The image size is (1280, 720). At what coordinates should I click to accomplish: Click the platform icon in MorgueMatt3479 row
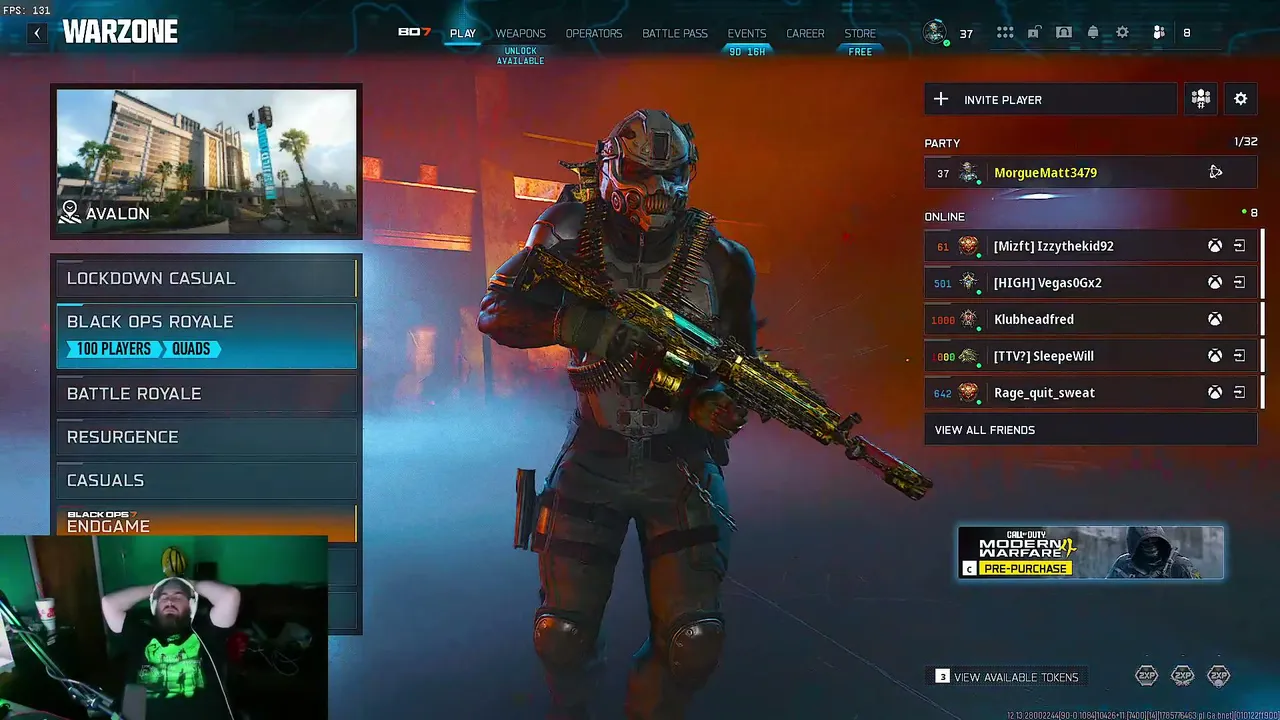(x=1215, y=172)
